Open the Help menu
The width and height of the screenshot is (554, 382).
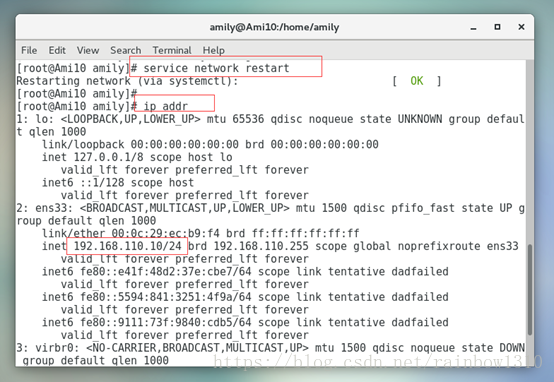tap(213, 50)
